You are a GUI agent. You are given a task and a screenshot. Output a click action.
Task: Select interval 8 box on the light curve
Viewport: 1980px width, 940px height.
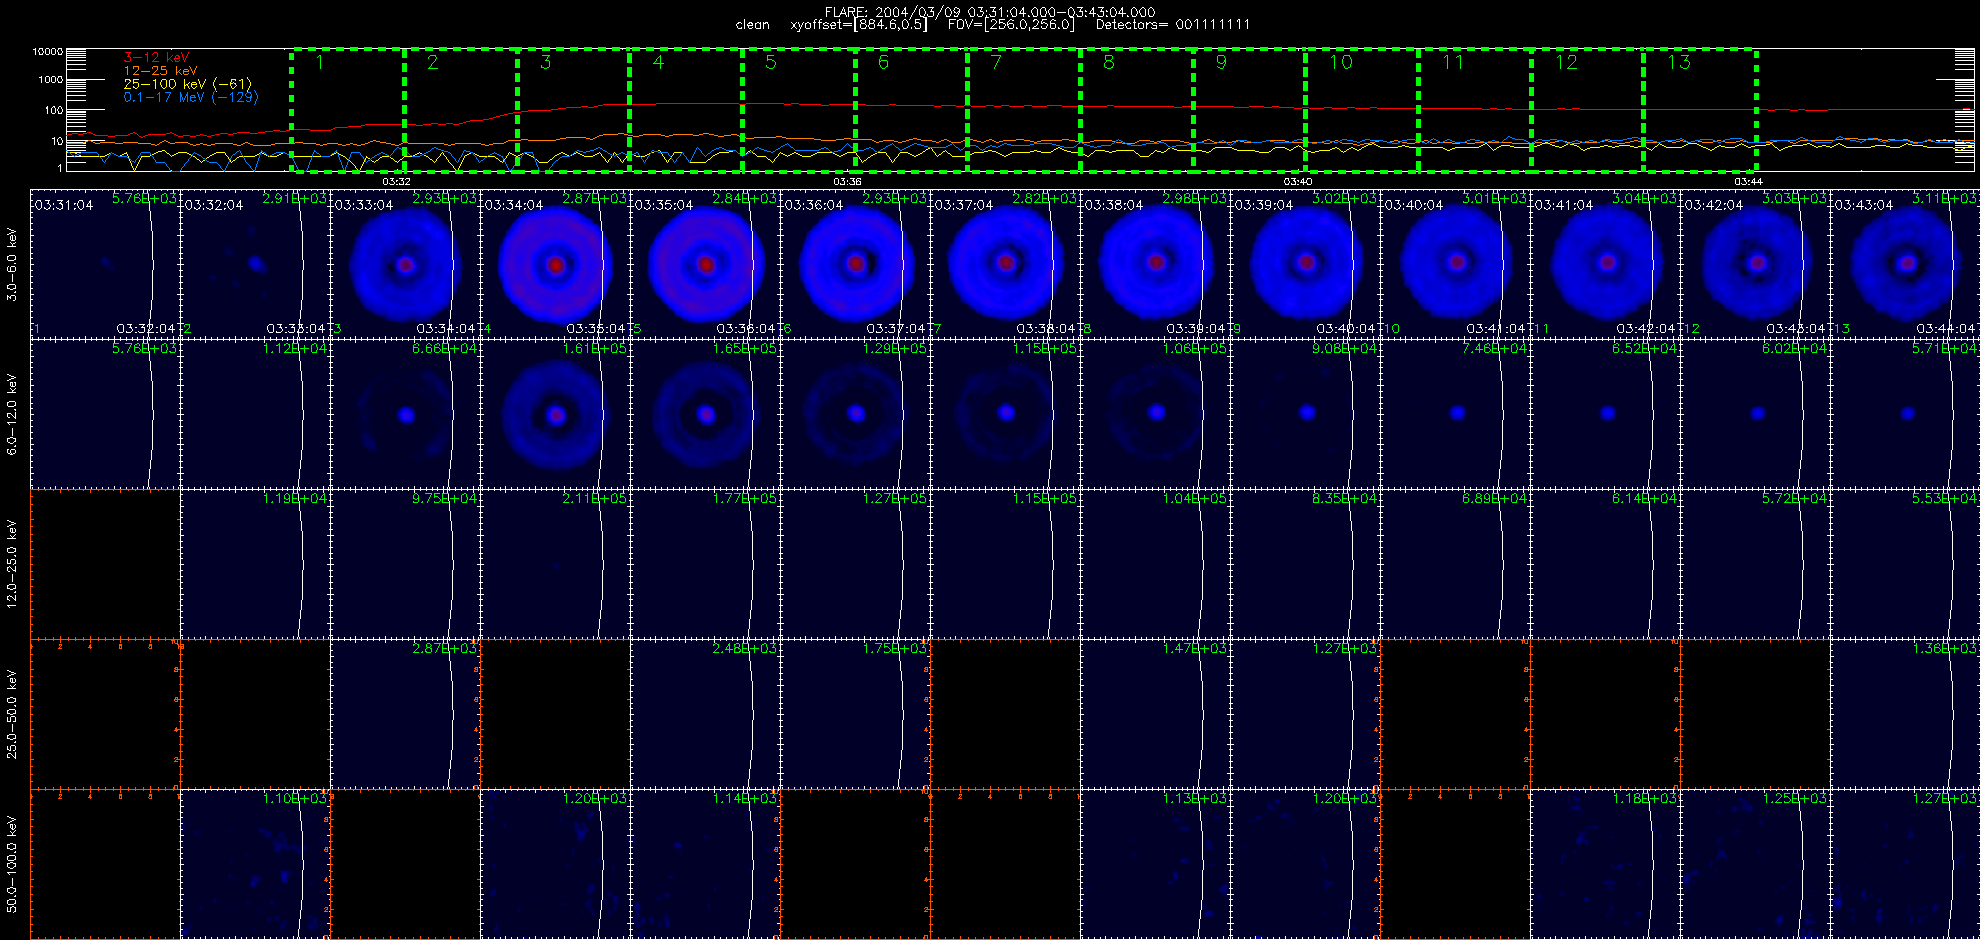1137,110
